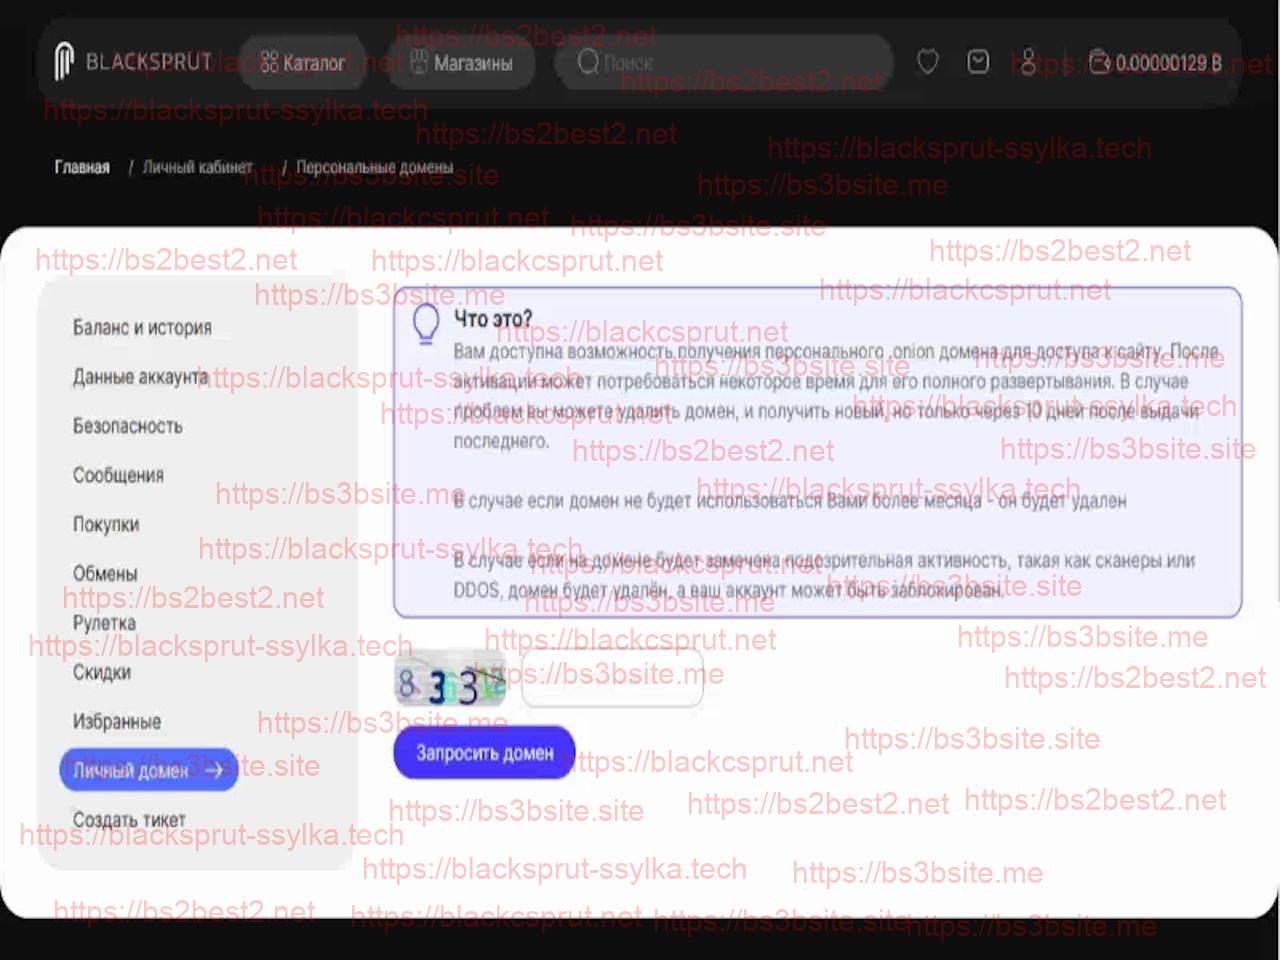Select the highlighted Личный домен item
The width and height of the screenshot is (1280, 960).
148,770
